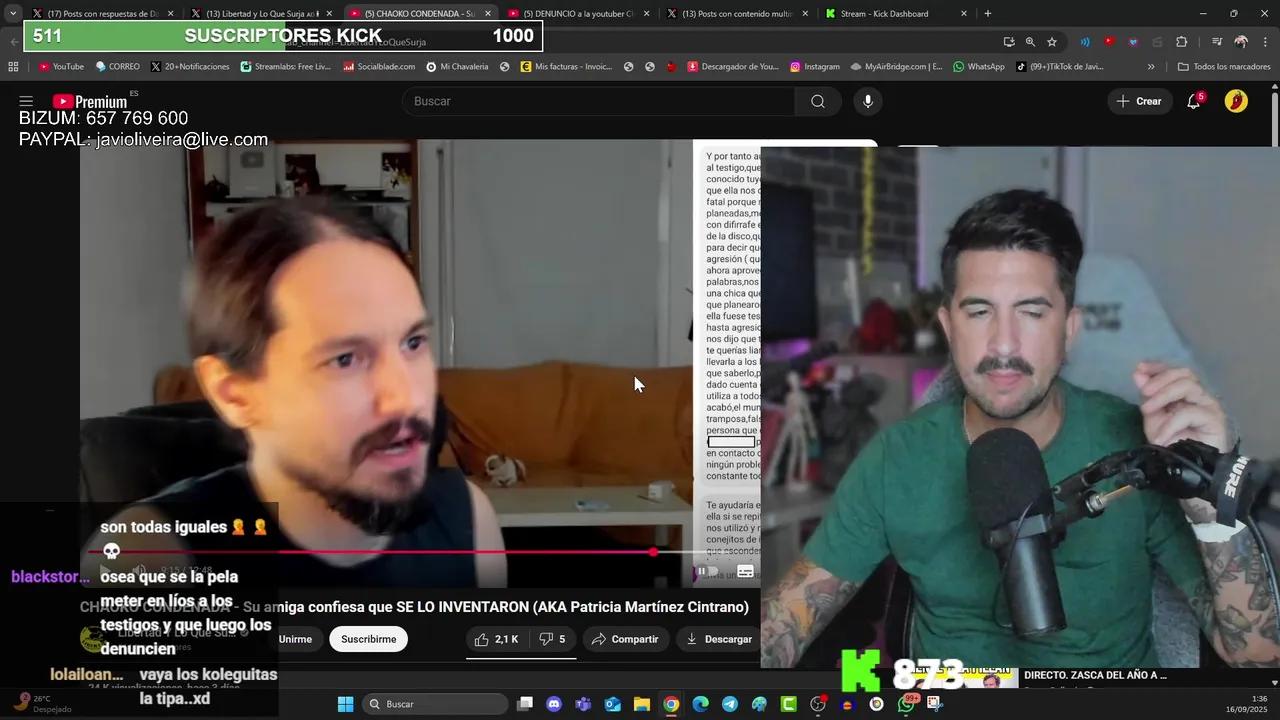Image resolution: width=1280 pixels, height=720 pixels.
Task: Dislike the video showing 5 dislikes
Action: [x=552, y=639]
